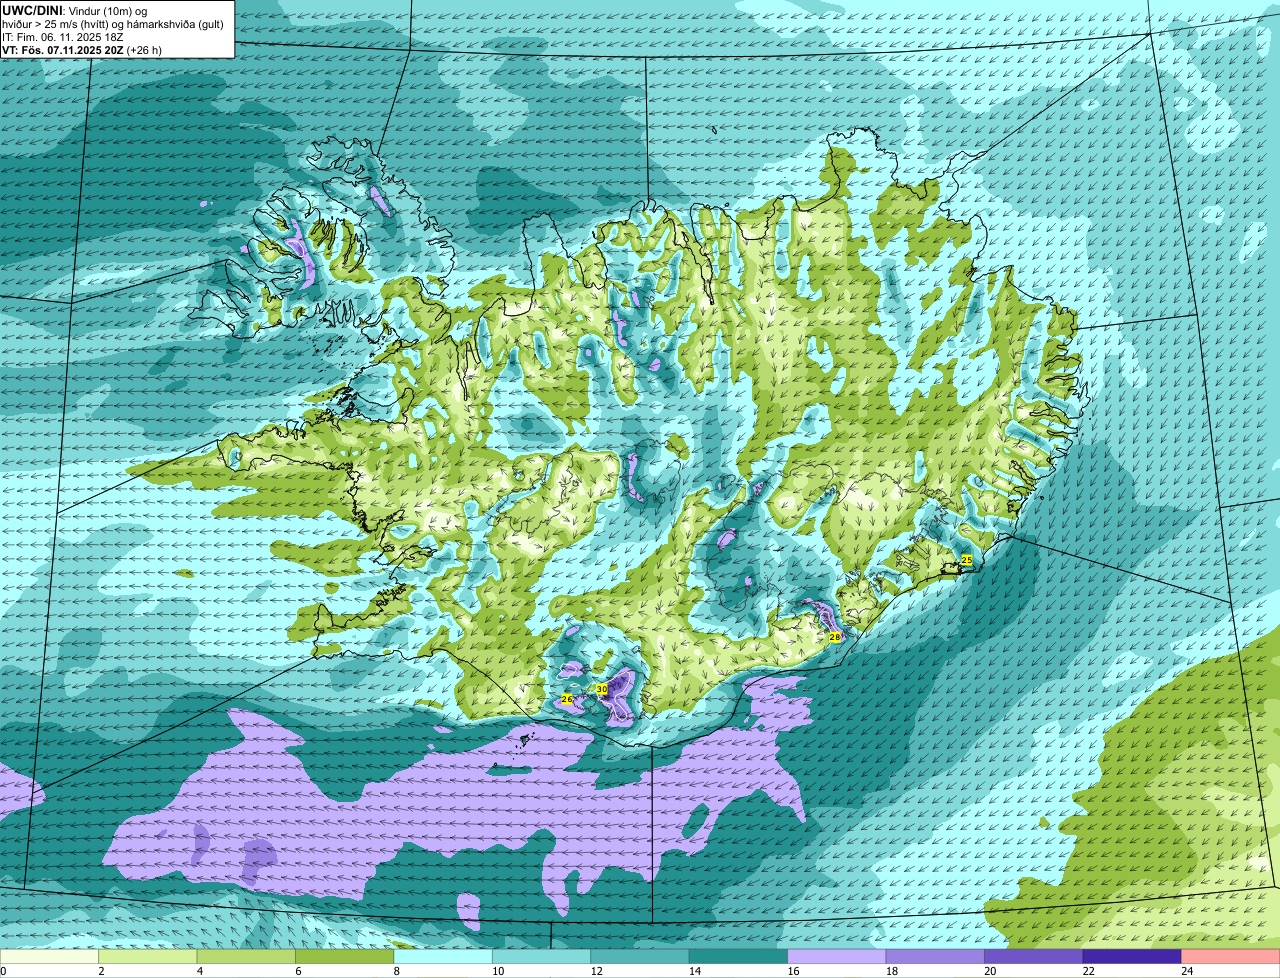
Task: Click the title line 'UWC/DINI: Vindur (10m) og'
Action: point(75,10)
